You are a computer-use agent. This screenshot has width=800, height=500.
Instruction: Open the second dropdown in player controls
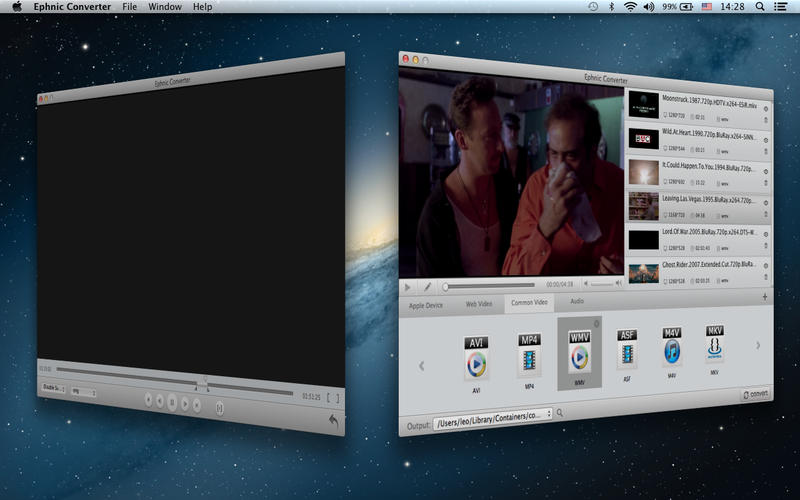coord(84,392)
